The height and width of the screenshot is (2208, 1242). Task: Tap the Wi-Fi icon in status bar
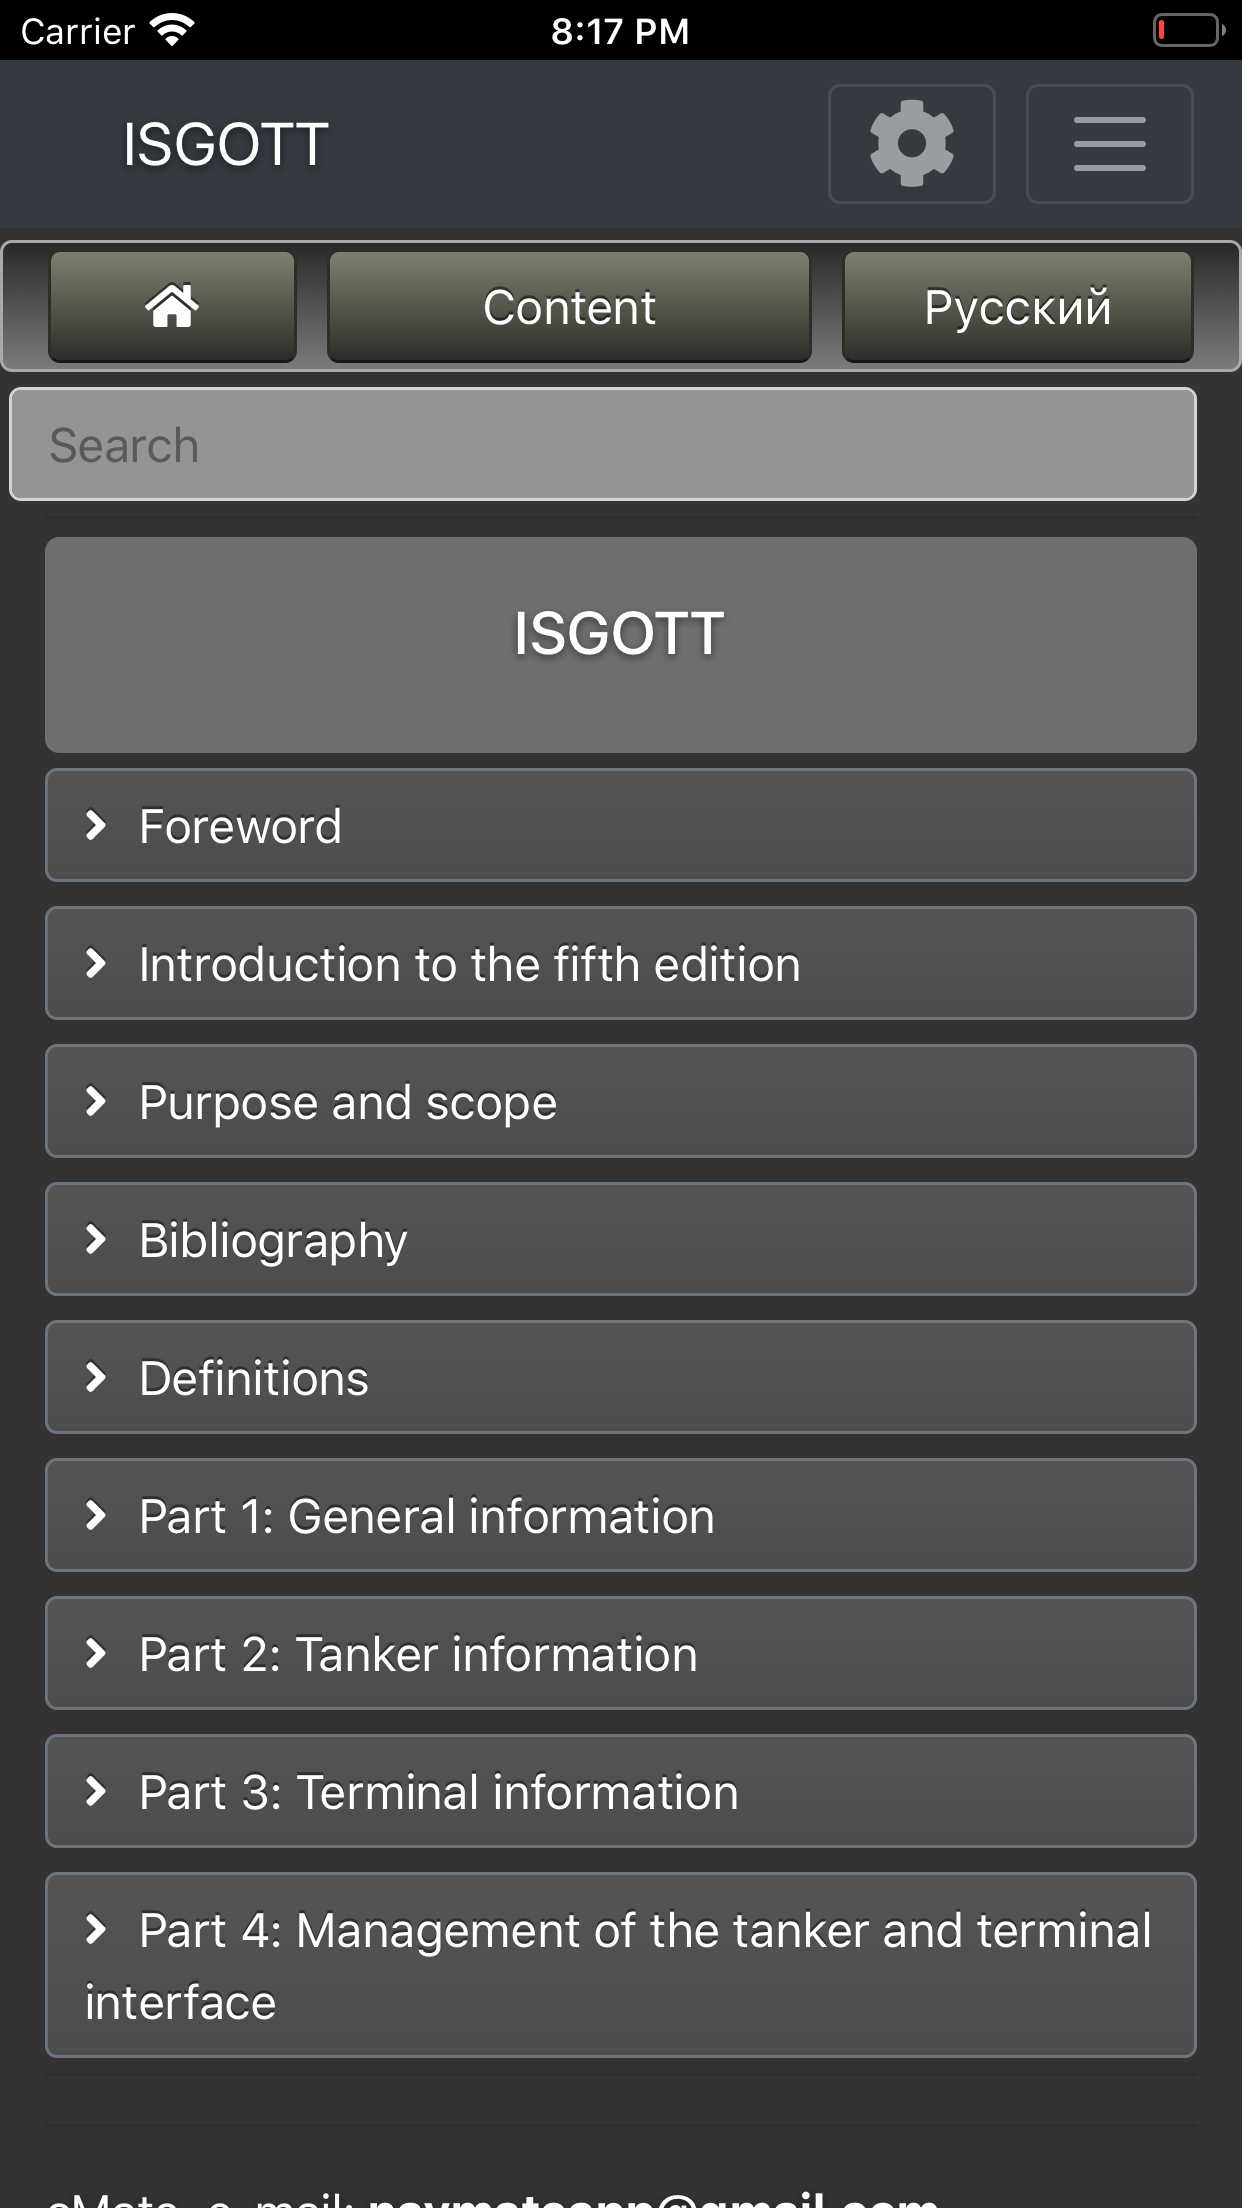172,30
